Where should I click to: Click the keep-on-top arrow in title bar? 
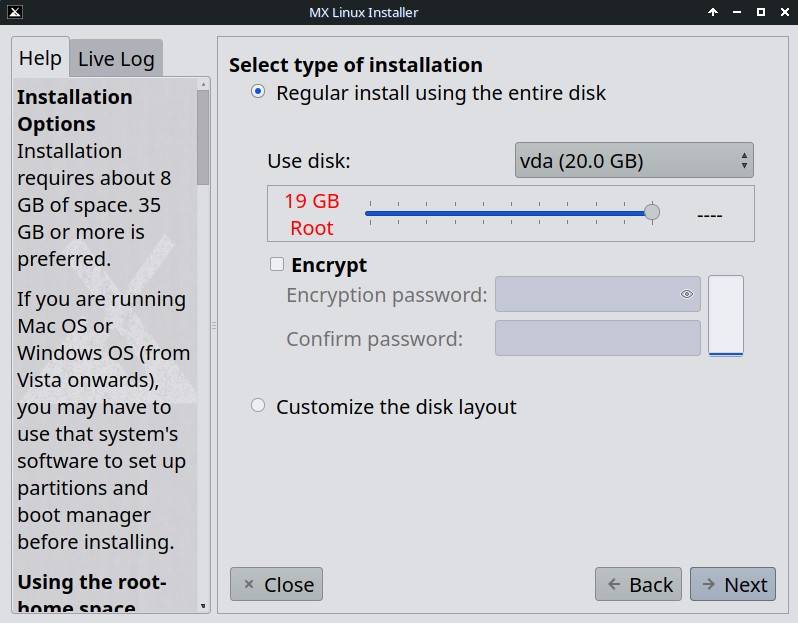(x=713, y=12)
